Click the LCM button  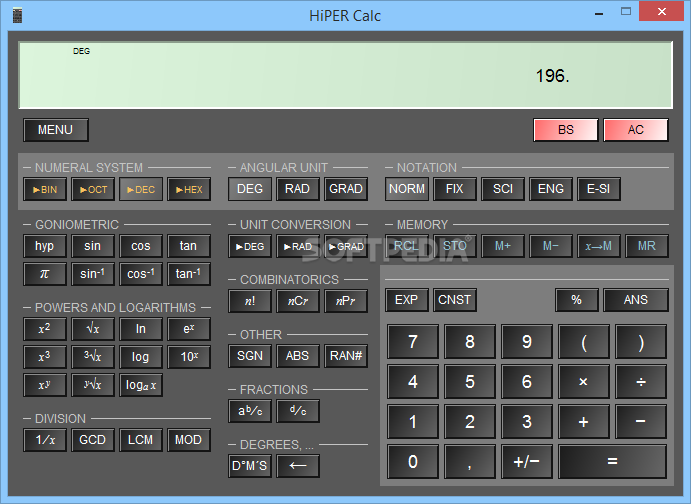click(141, 440)
